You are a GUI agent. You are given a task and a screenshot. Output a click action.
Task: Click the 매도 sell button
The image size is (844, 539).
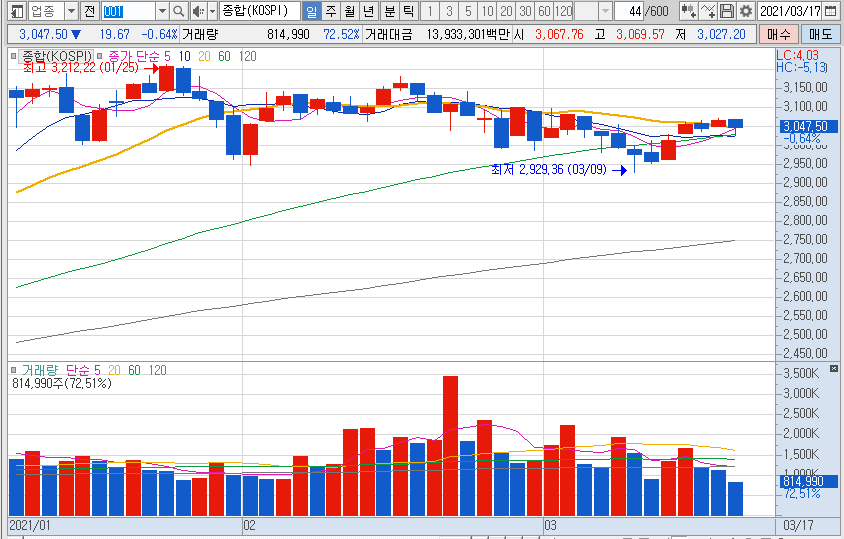820,34
